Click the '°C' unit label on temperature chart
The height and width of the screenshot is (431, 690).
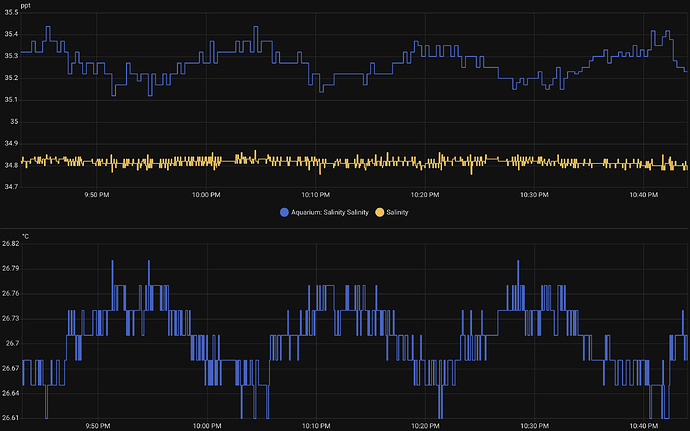26,236
